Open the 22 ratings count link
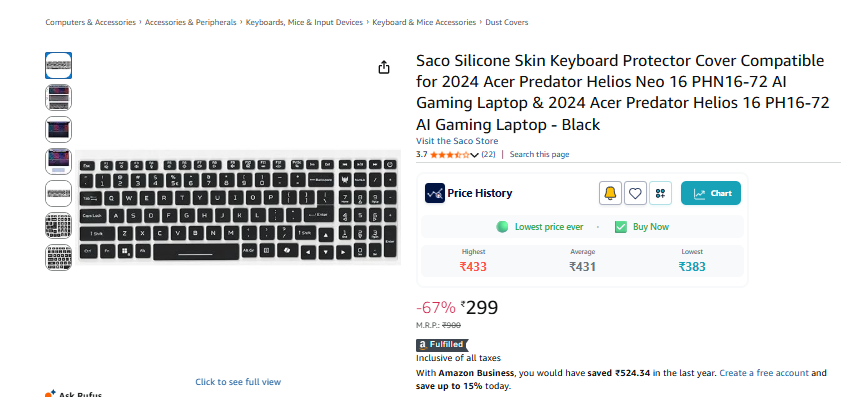This screenshot has height=397, width=848. pos(488,154)
